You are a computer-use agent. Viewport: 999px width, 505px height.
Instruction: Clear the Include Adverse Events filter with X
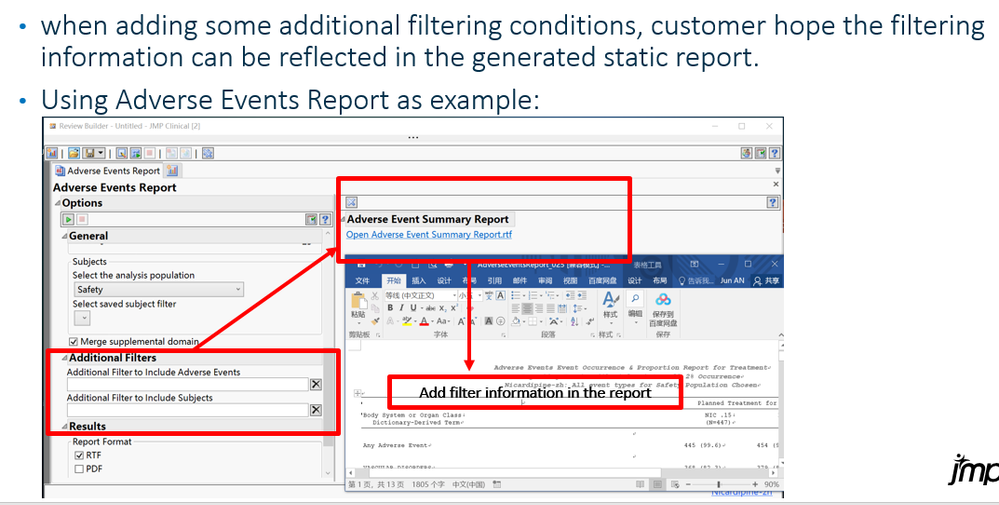pos(315,384)
